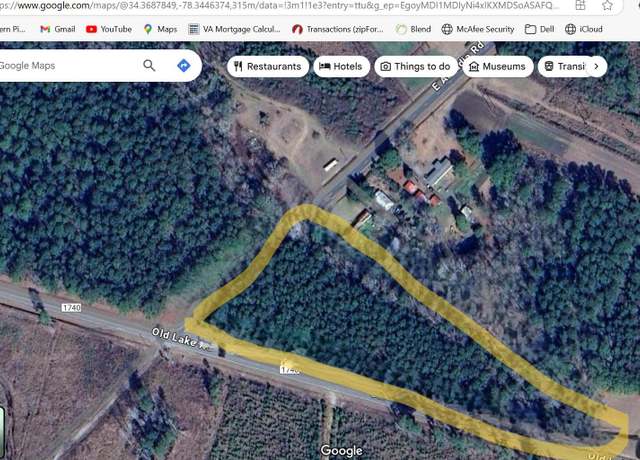Screen dimensions: 640x460
Task: Open the Transactions zipForm bookmark
Action: [x=338, y=29]
